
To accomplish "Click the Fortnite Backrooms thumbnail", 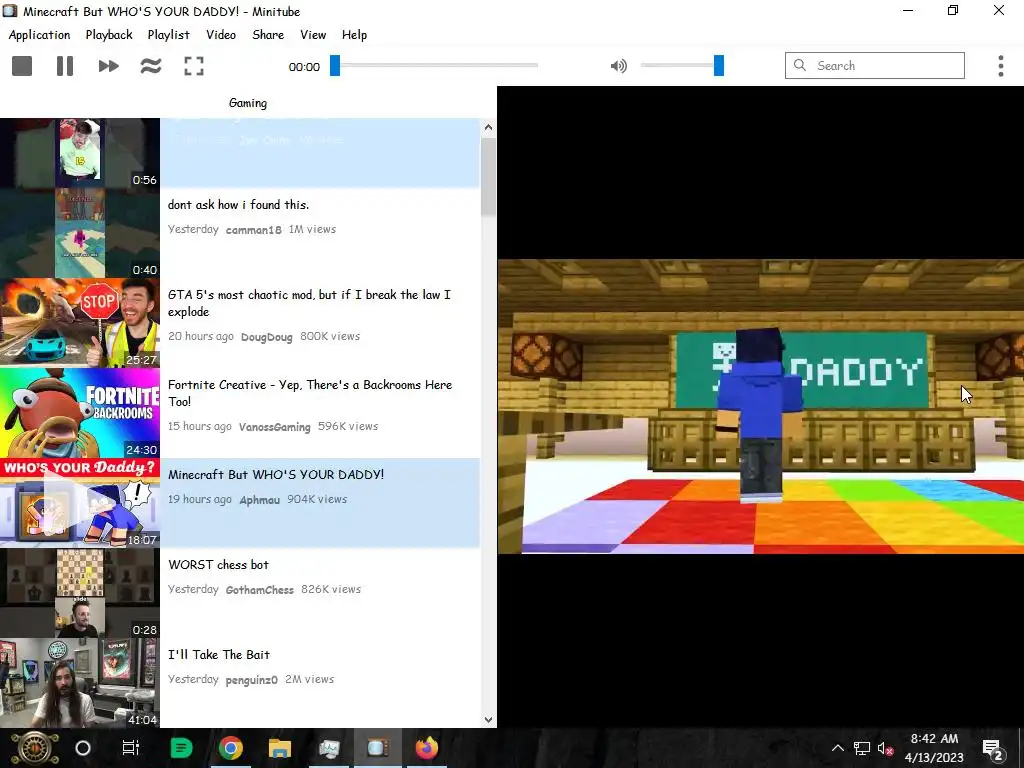I will click(80, 413).
